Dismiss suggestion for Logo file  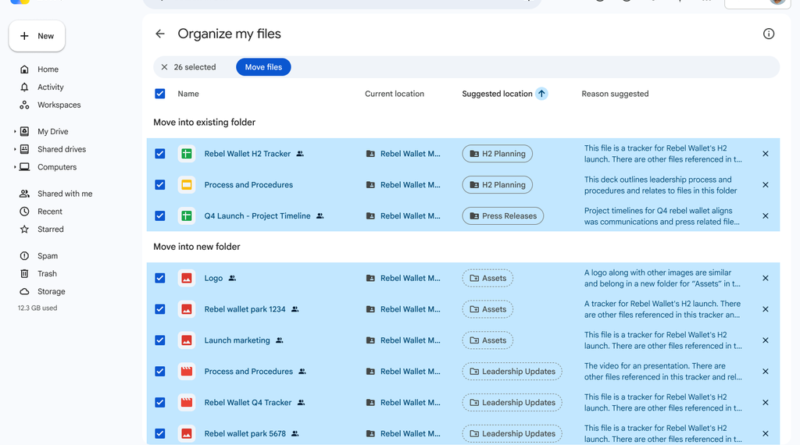click(x=765, y=278)
